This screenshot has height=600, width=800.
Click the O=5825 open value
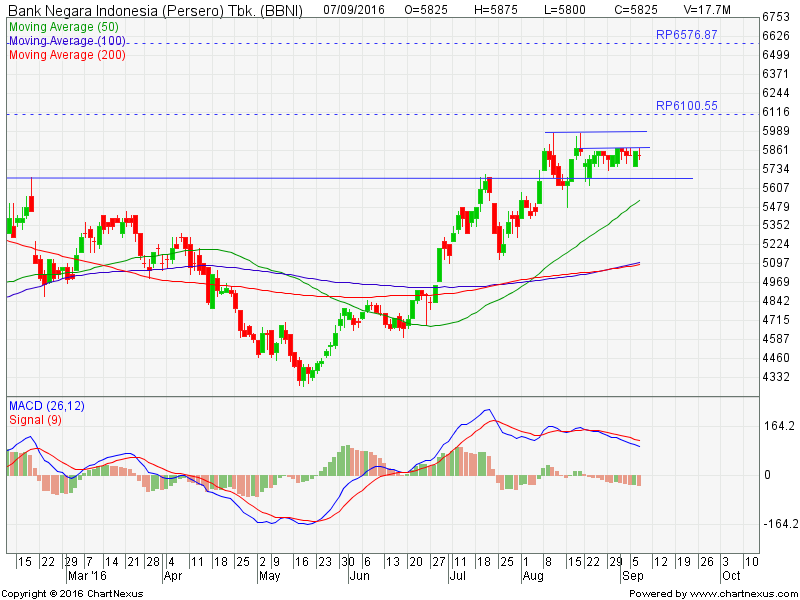pyautogui.click(x=427, y=10)
